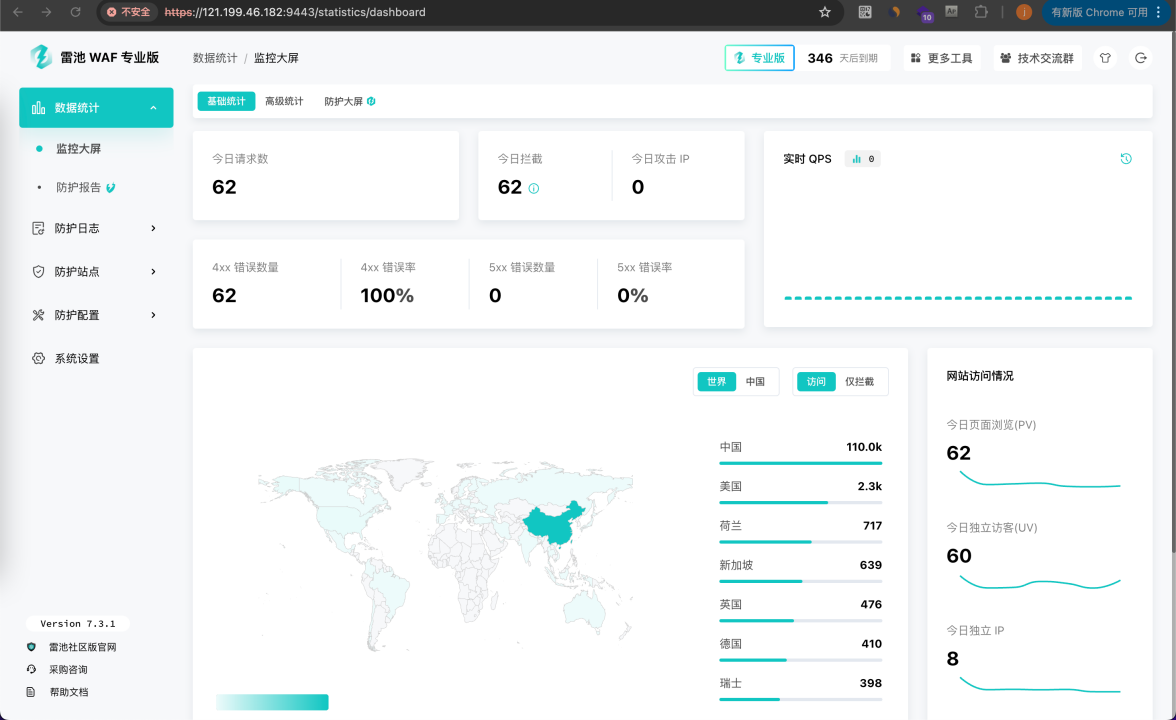The image size is (1176, 720).
Task: Click the browser address bar URL
Action: (295, 12)
